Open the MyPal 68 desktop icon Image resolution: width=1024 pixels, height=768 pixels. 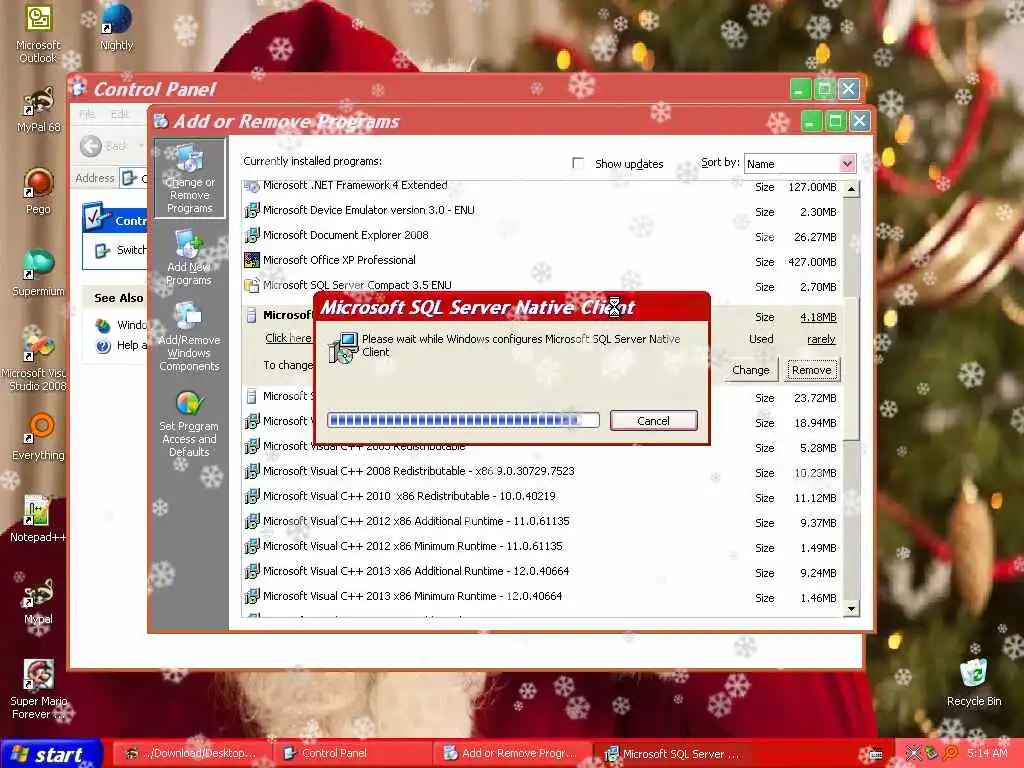point(39,110)
